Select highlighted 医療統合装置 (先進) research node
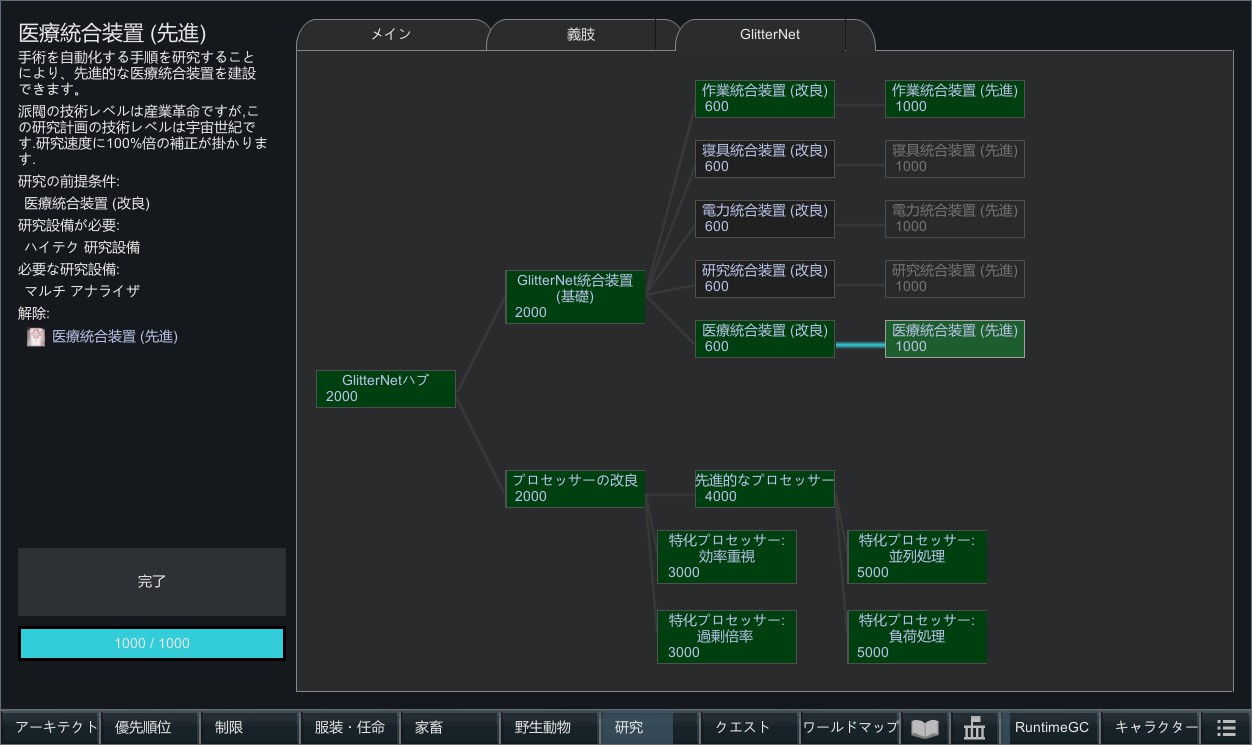Image resolution: width=1252 pixels, height=745 pixels. tap(955, 339)
